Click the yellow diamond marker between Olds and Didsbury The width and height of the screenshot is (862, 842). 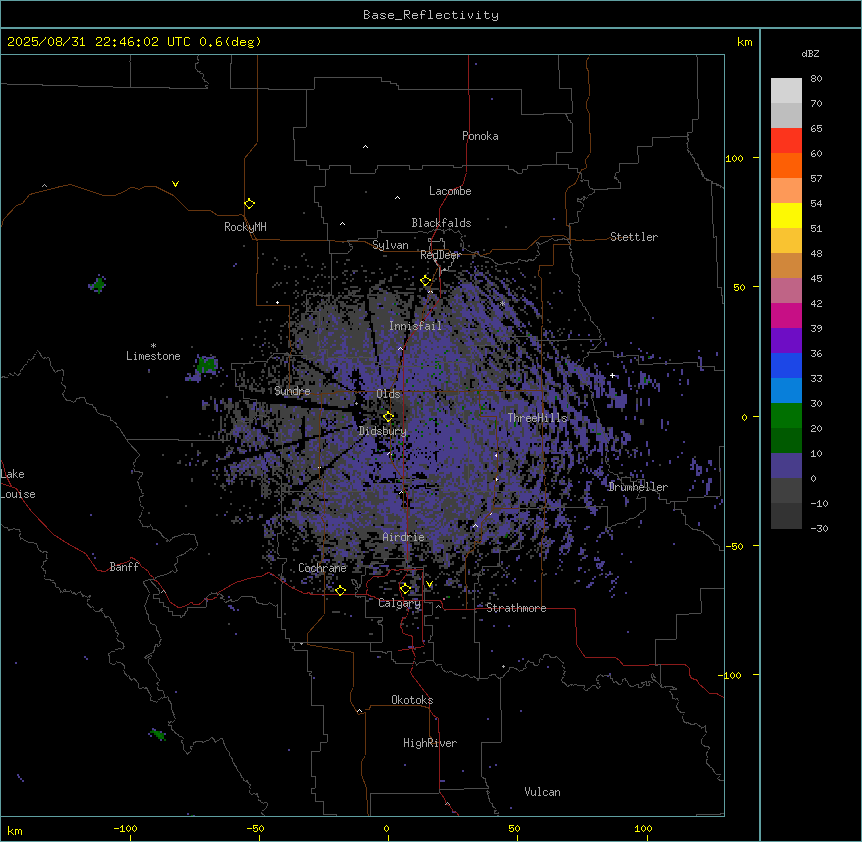pos(388,417)
